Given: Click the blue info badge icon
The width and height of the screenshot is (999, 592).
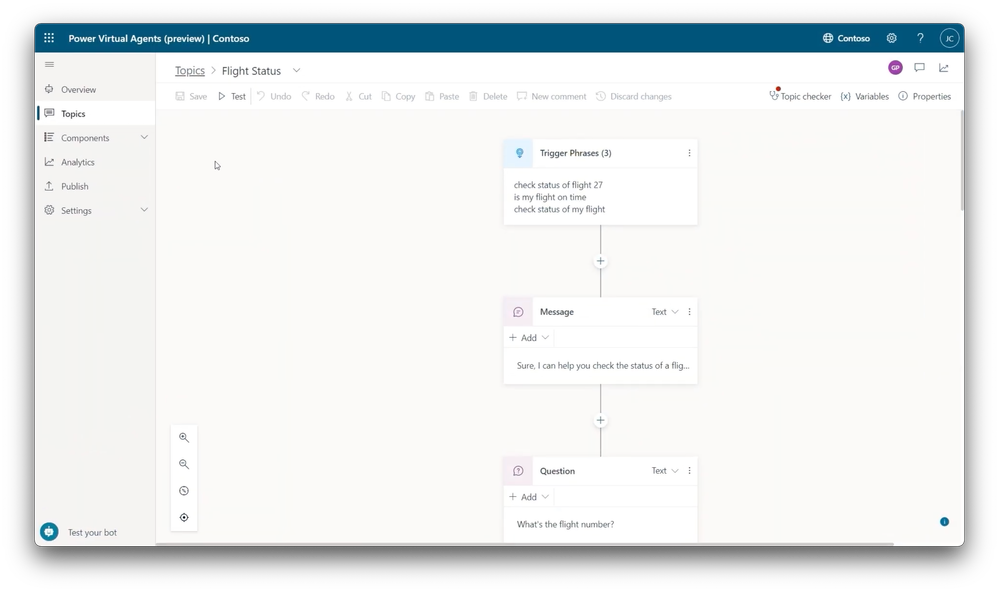Looking at the screenshot, I should coord(944,522).
